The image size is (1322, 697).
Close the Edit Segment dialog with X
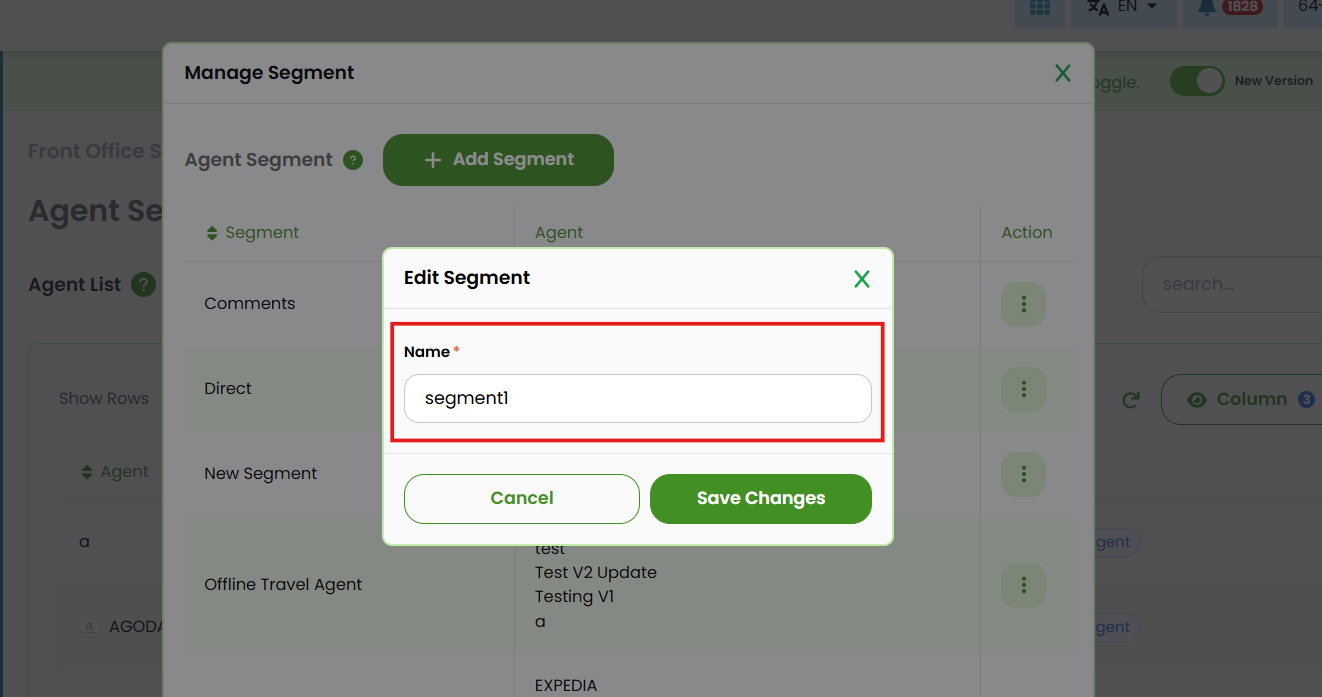coord(862,279)
